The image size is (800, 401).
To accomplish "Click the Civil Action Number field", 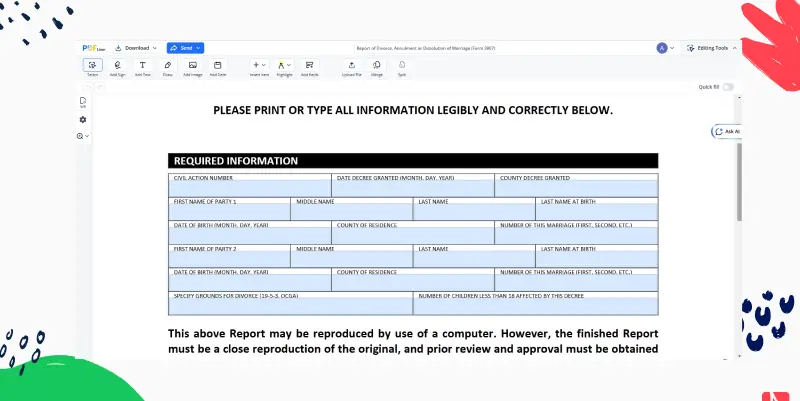I will [249, 186].
